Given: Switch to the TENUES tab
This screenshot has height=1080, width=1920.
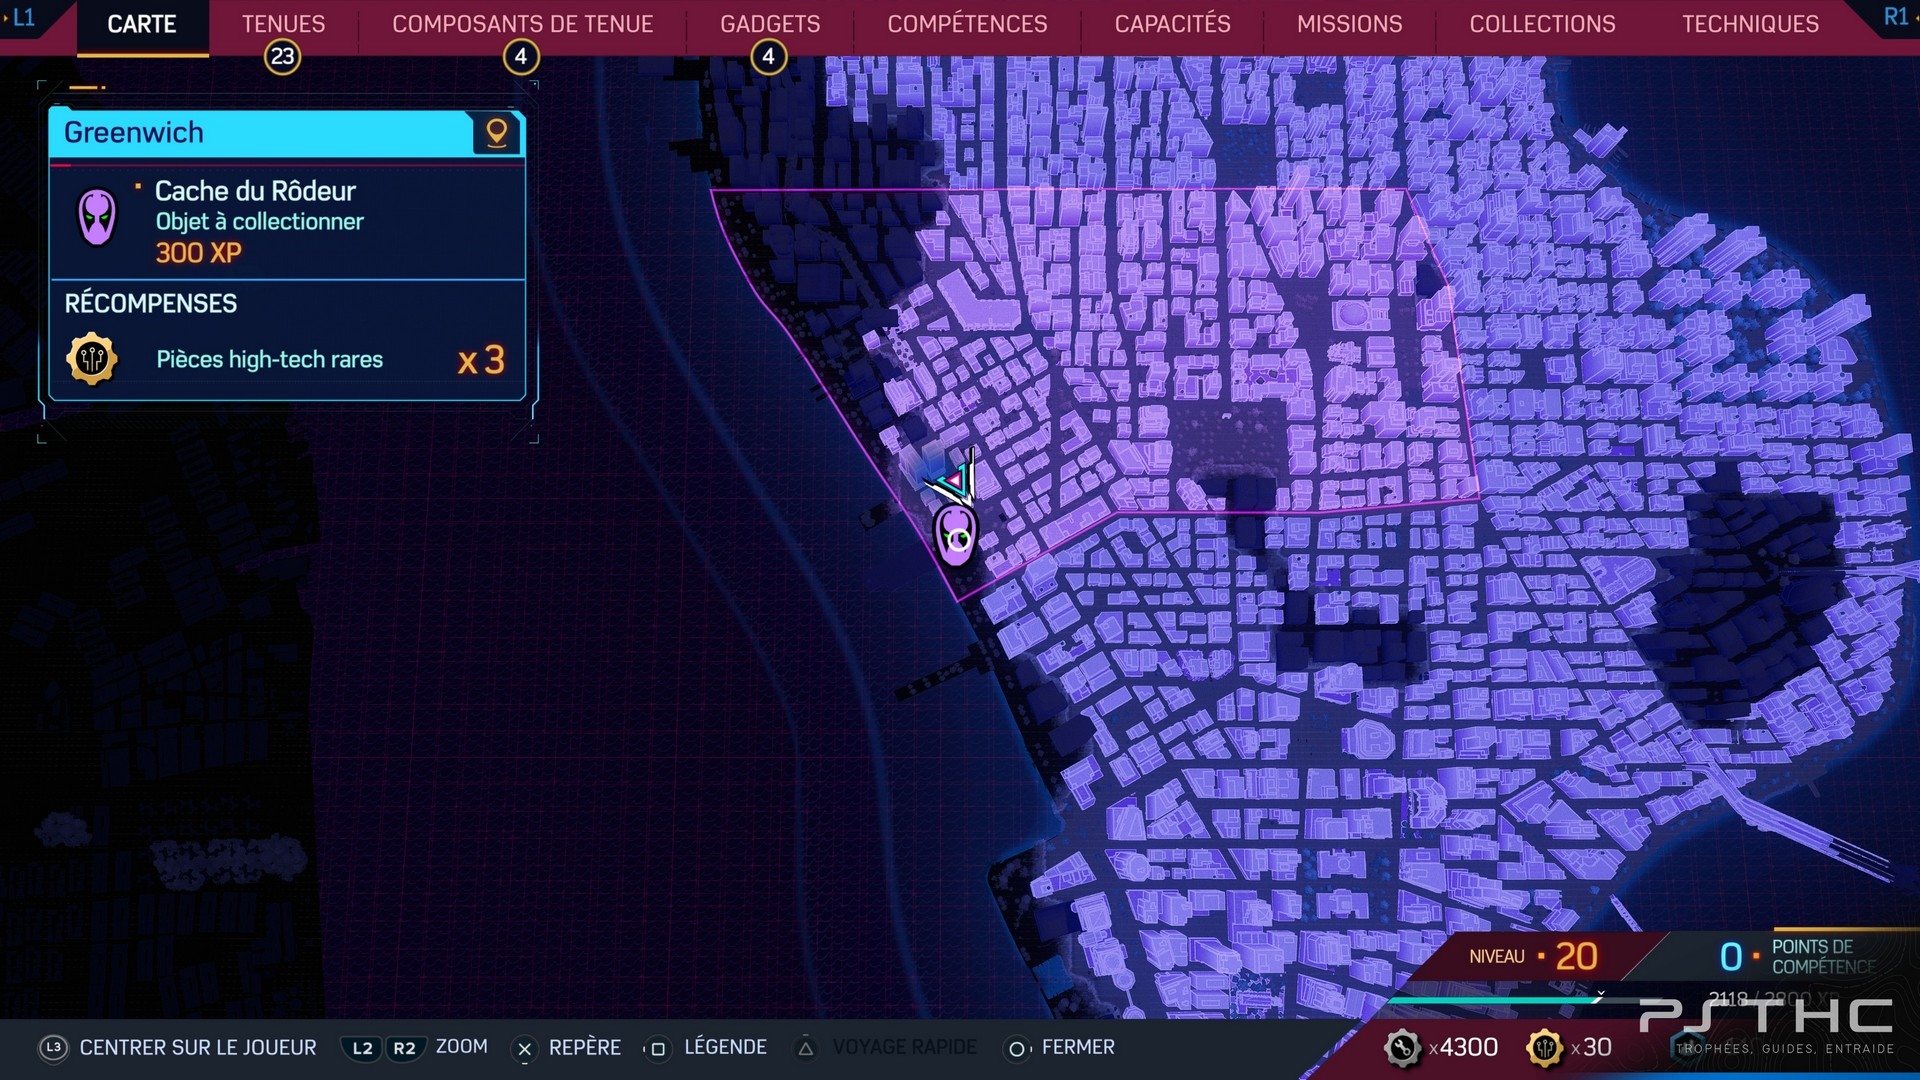Looking at the screenshot, I should pos(283,24).
